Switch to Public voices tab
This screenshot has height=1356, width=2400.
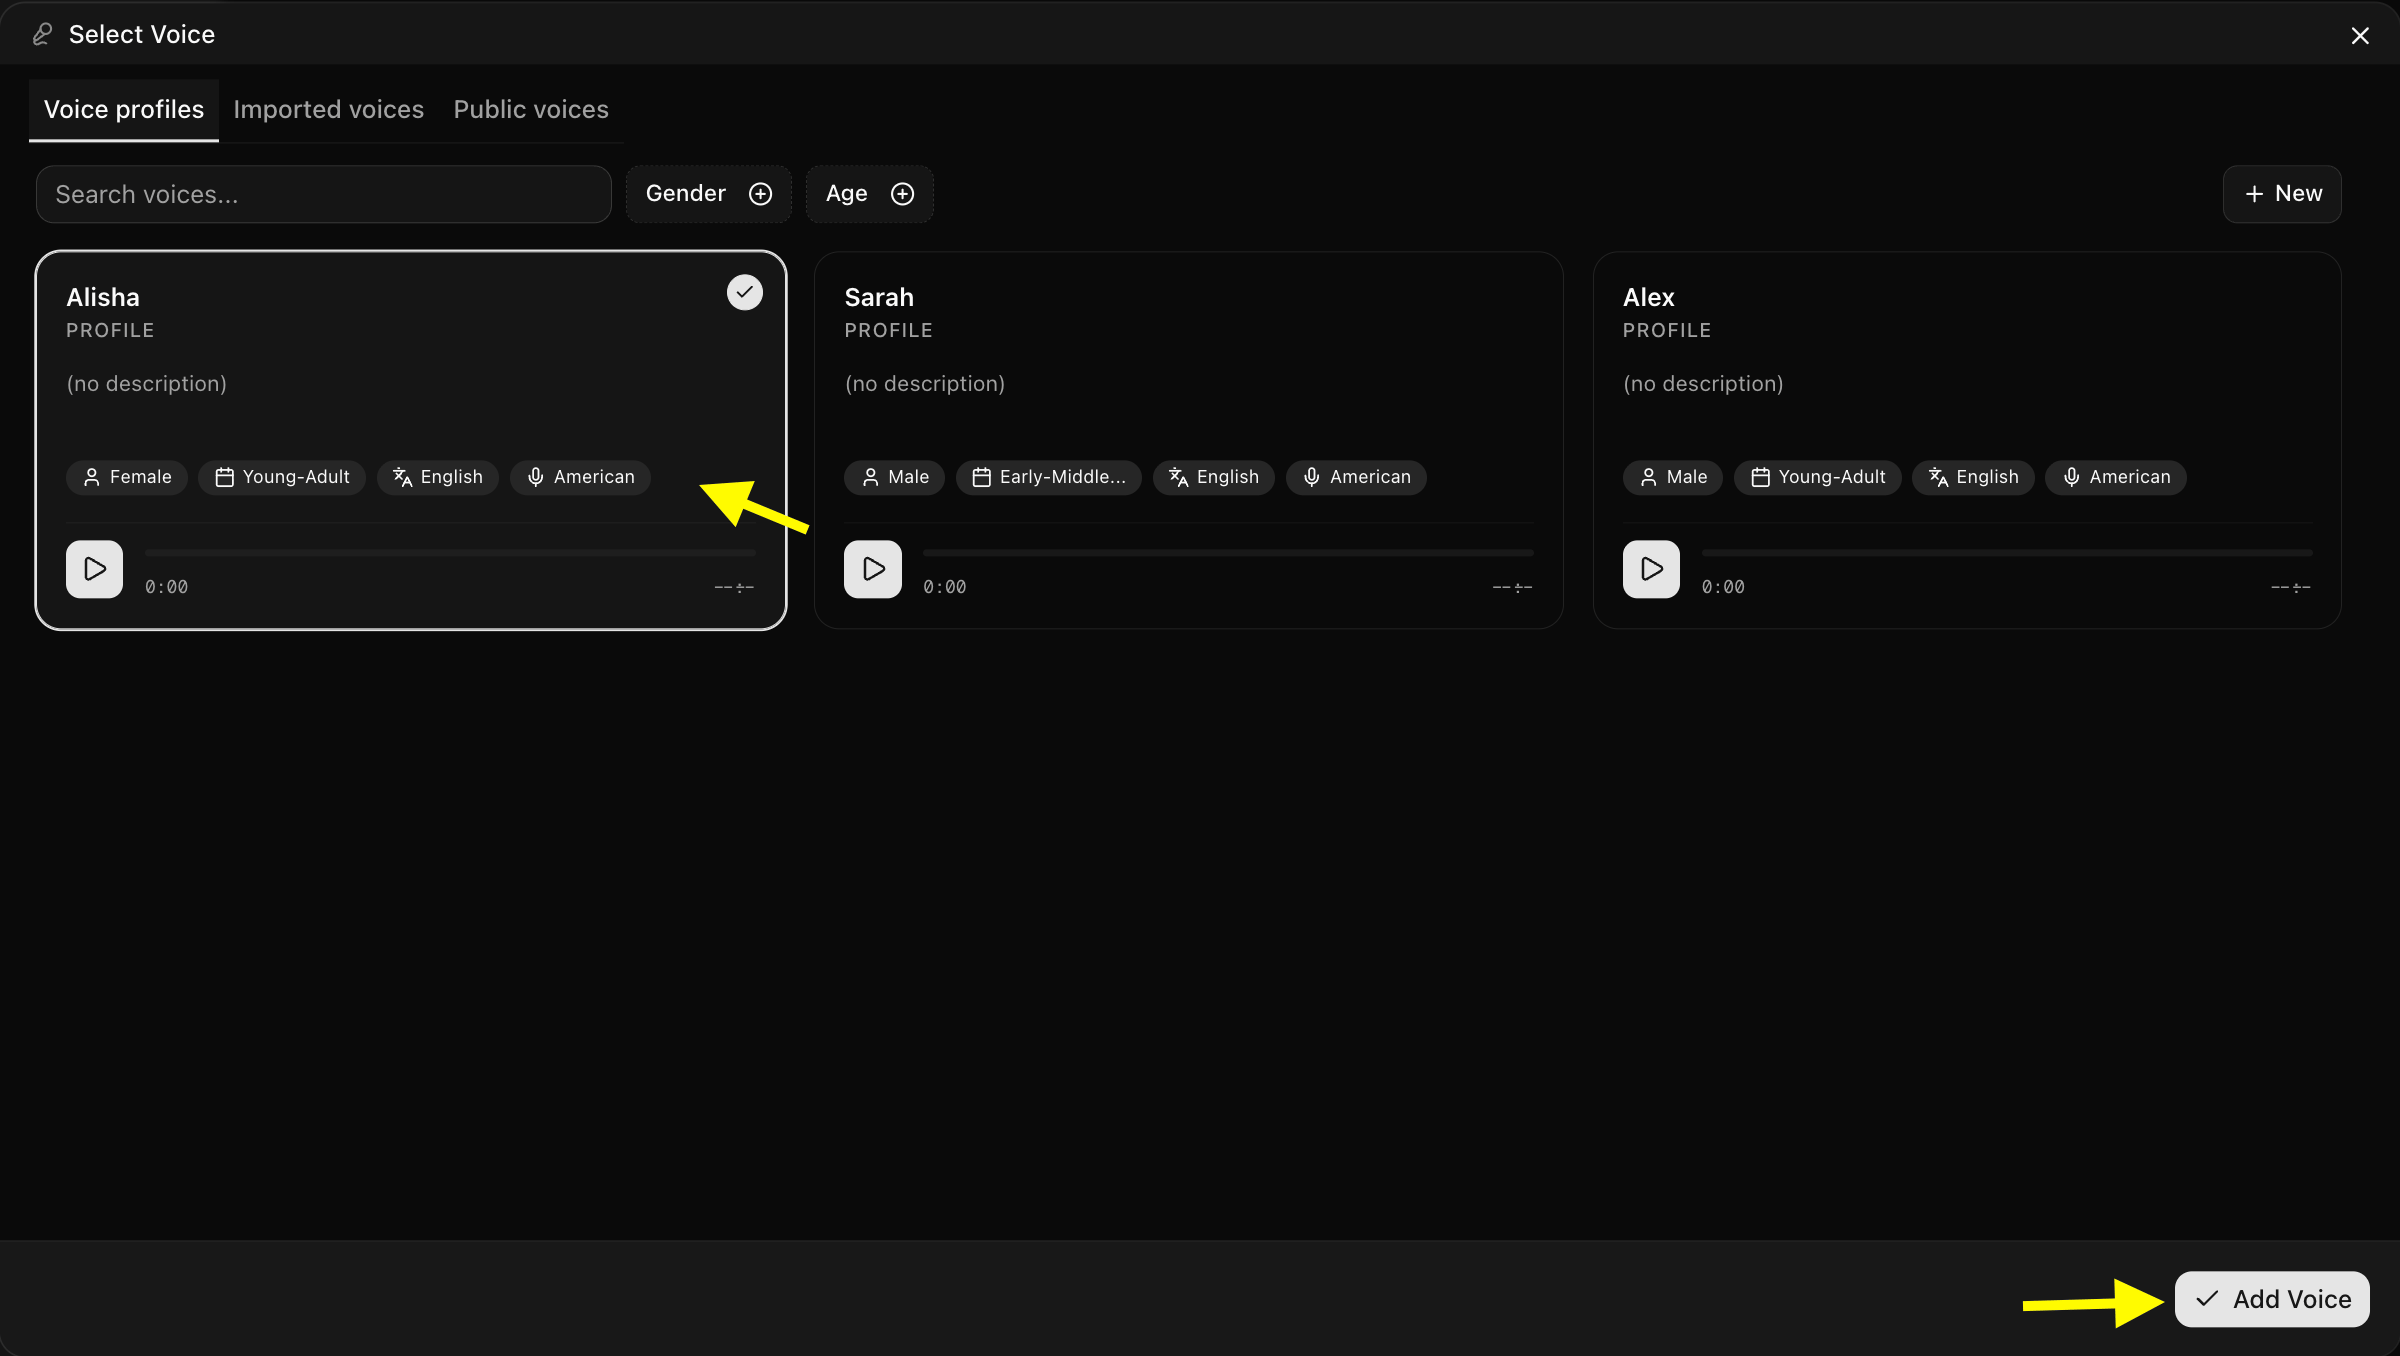coord(531,110)
